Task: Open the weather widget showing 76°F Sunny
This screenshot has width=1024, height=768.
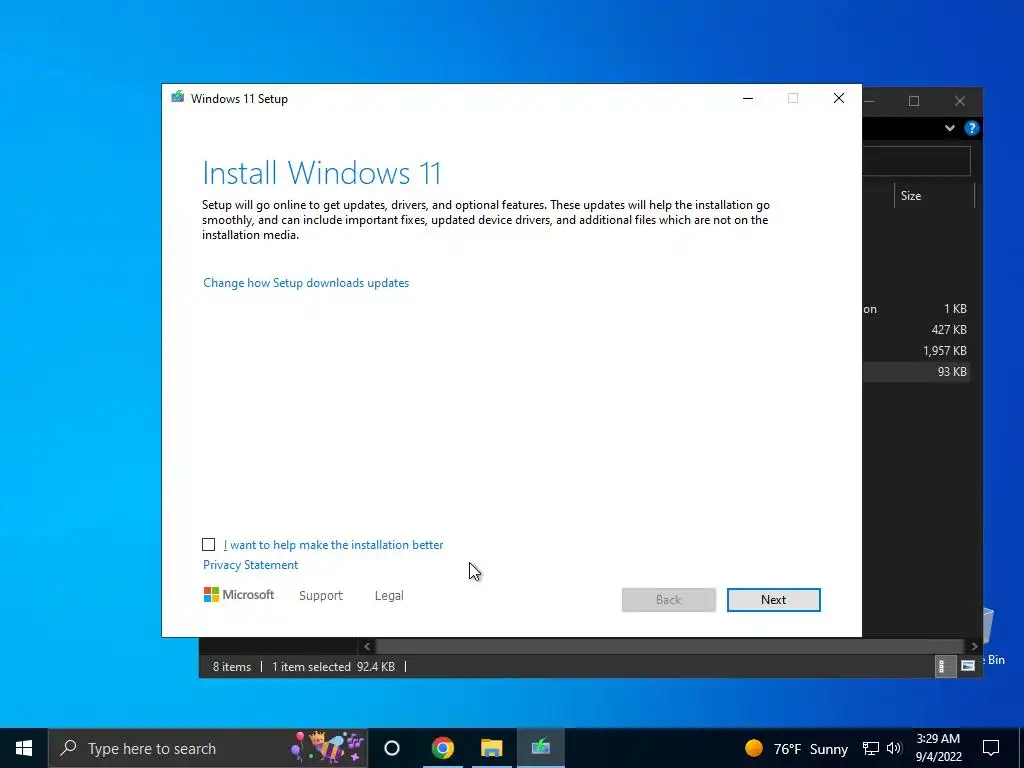Action: click(x=797, y=748)
